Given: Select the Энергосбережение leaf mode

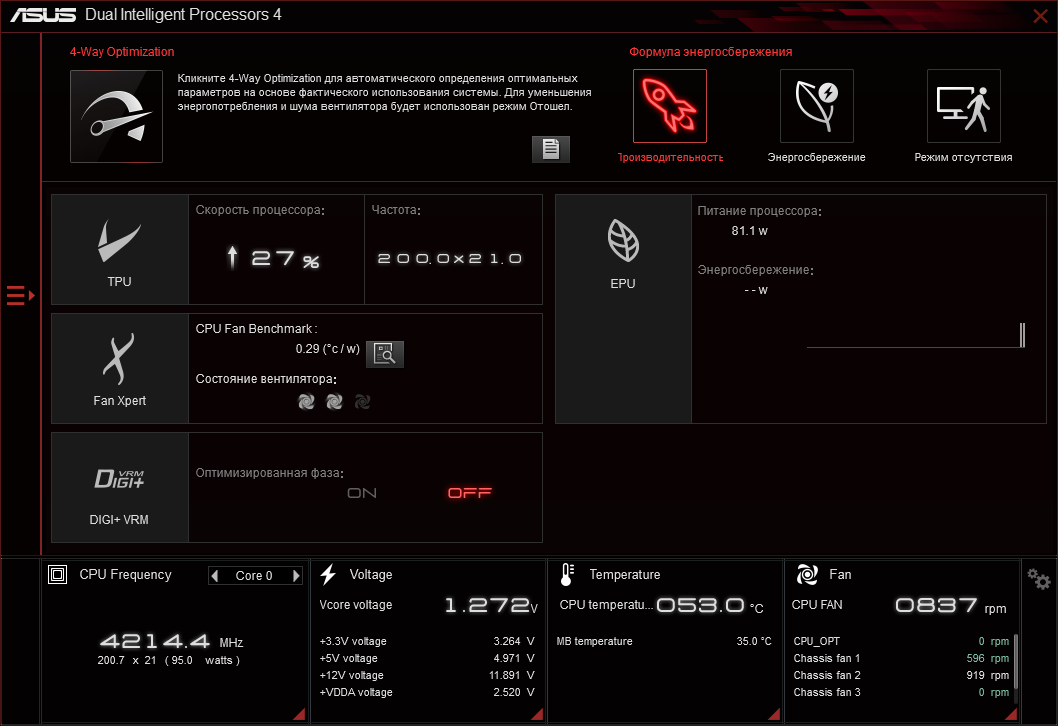Looking at the screenshot, I should click(816, 106).
